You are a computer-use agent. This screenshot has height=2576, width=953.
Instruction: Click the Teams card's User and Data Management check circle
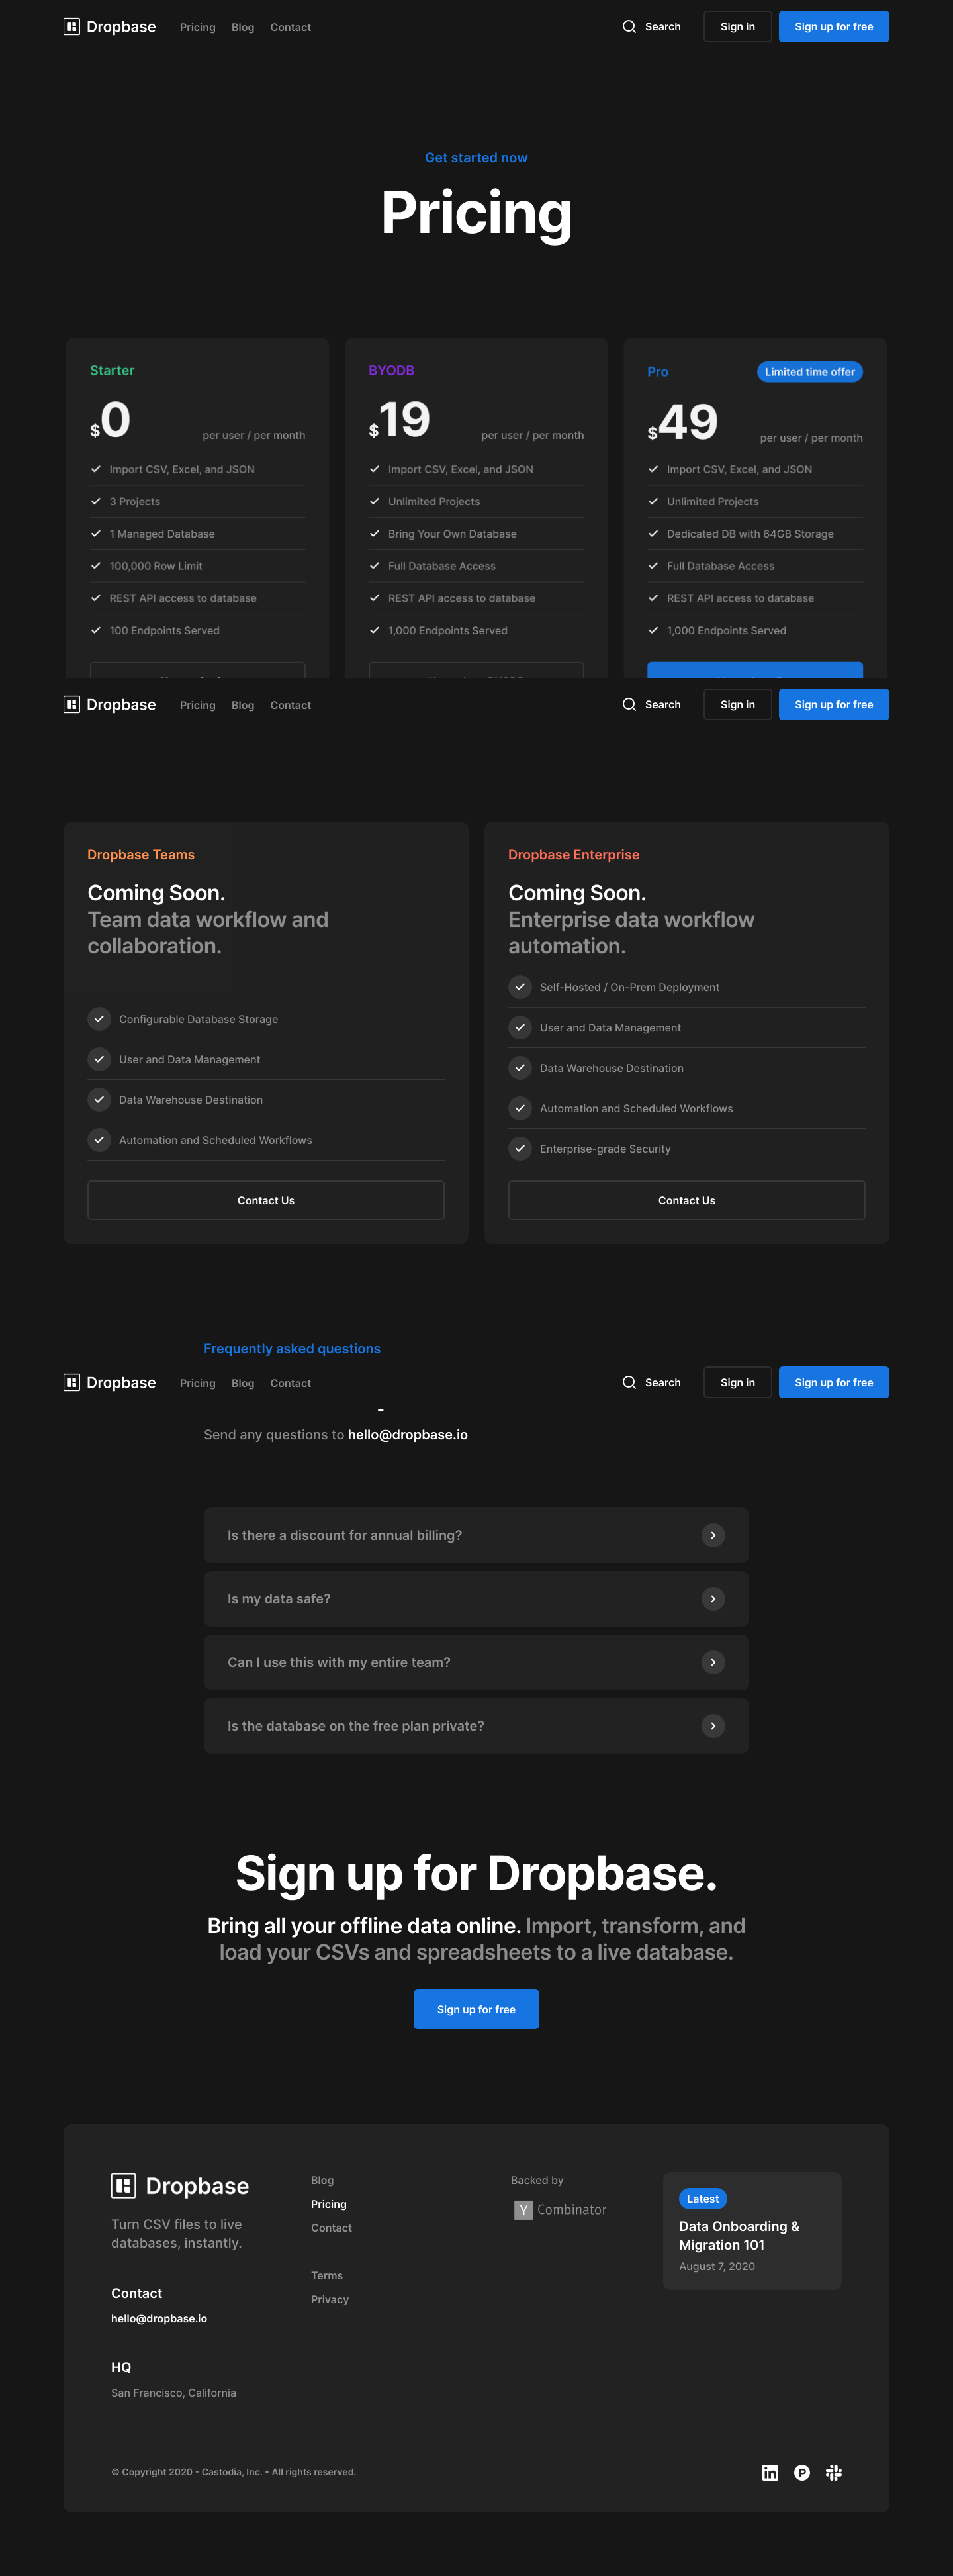[x=99, y=1059]
